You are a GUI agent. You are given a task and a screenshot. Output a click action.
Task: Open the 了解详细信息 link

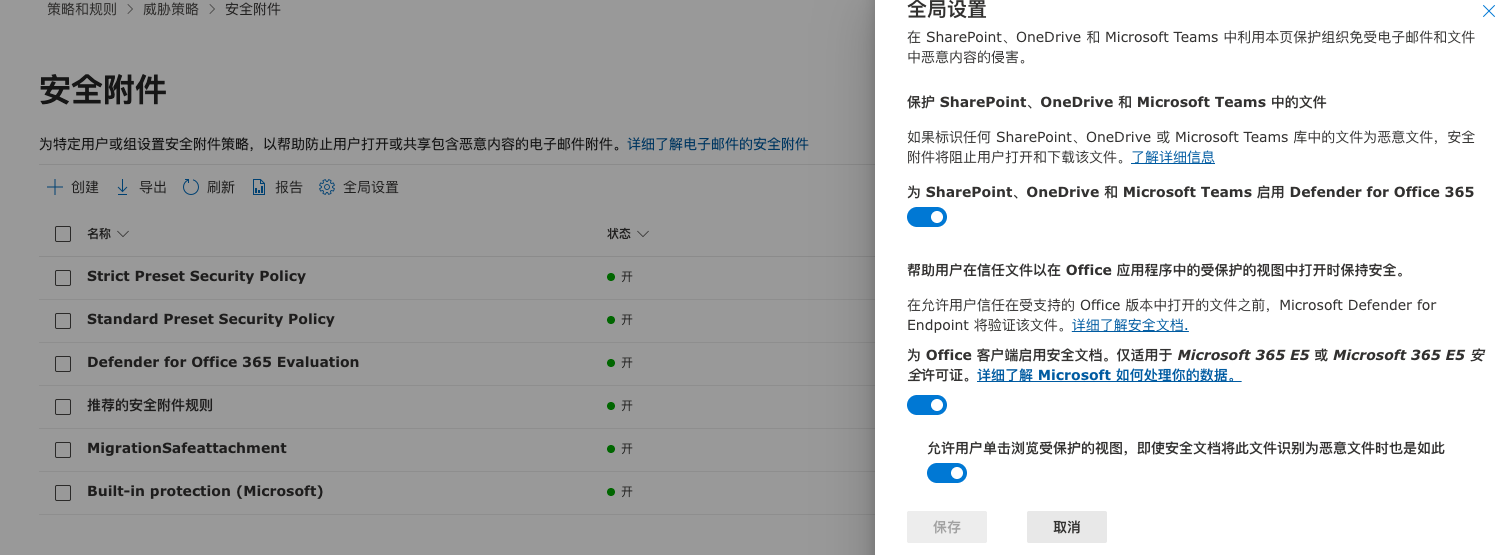click(x=1173, y=157)
